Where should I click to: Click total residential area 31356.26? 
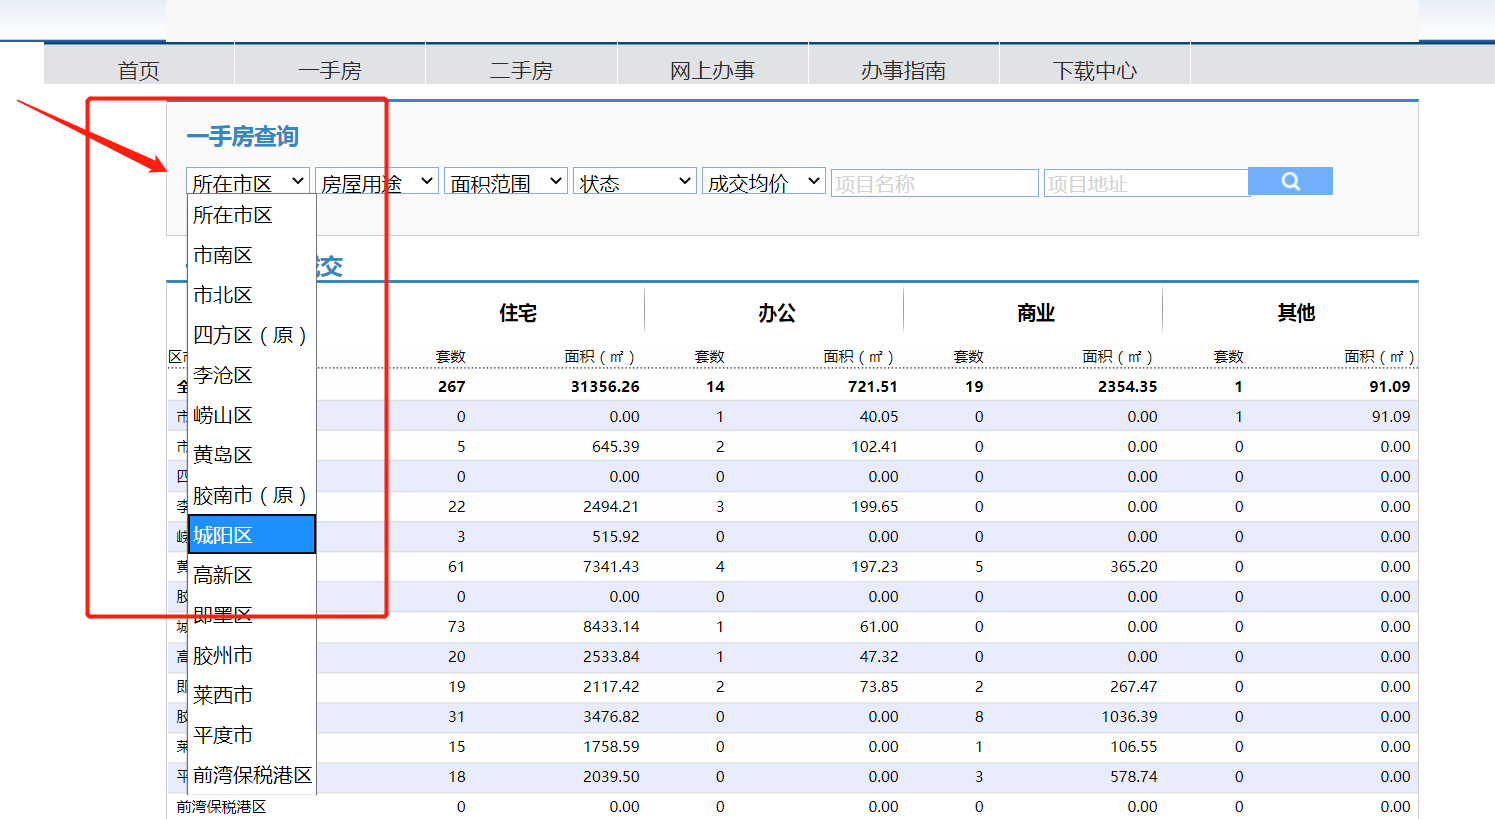[605, 386]
